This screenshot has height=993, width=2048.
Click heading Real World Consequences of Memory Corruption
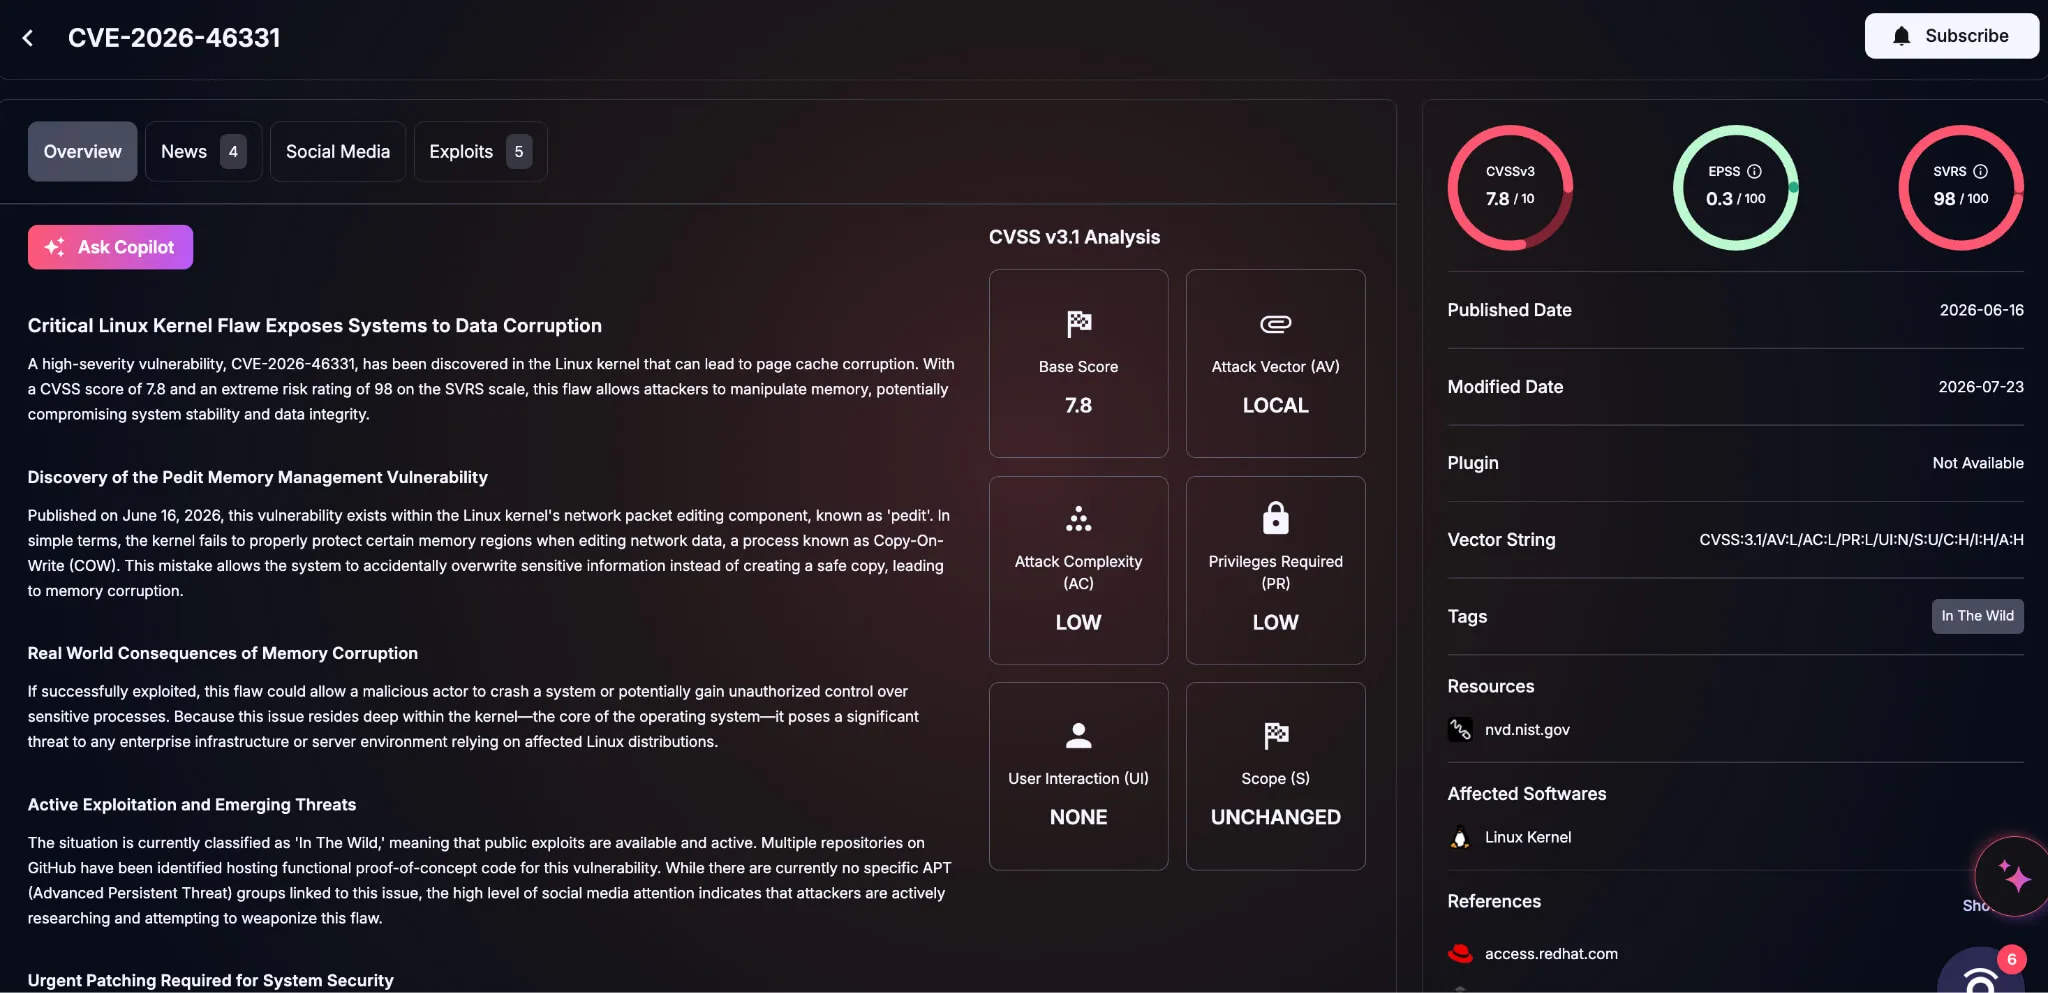pos(222,653)
